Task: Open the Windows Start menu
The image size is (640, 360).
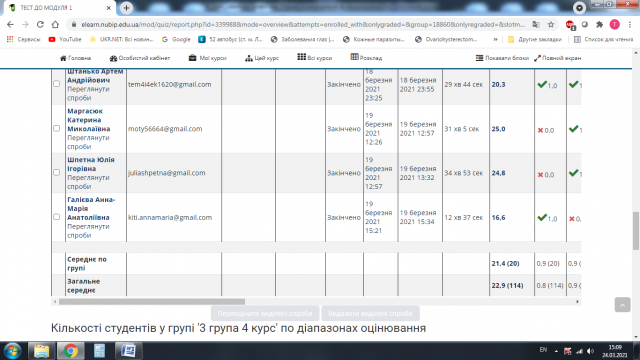Action: click(13, 351)
